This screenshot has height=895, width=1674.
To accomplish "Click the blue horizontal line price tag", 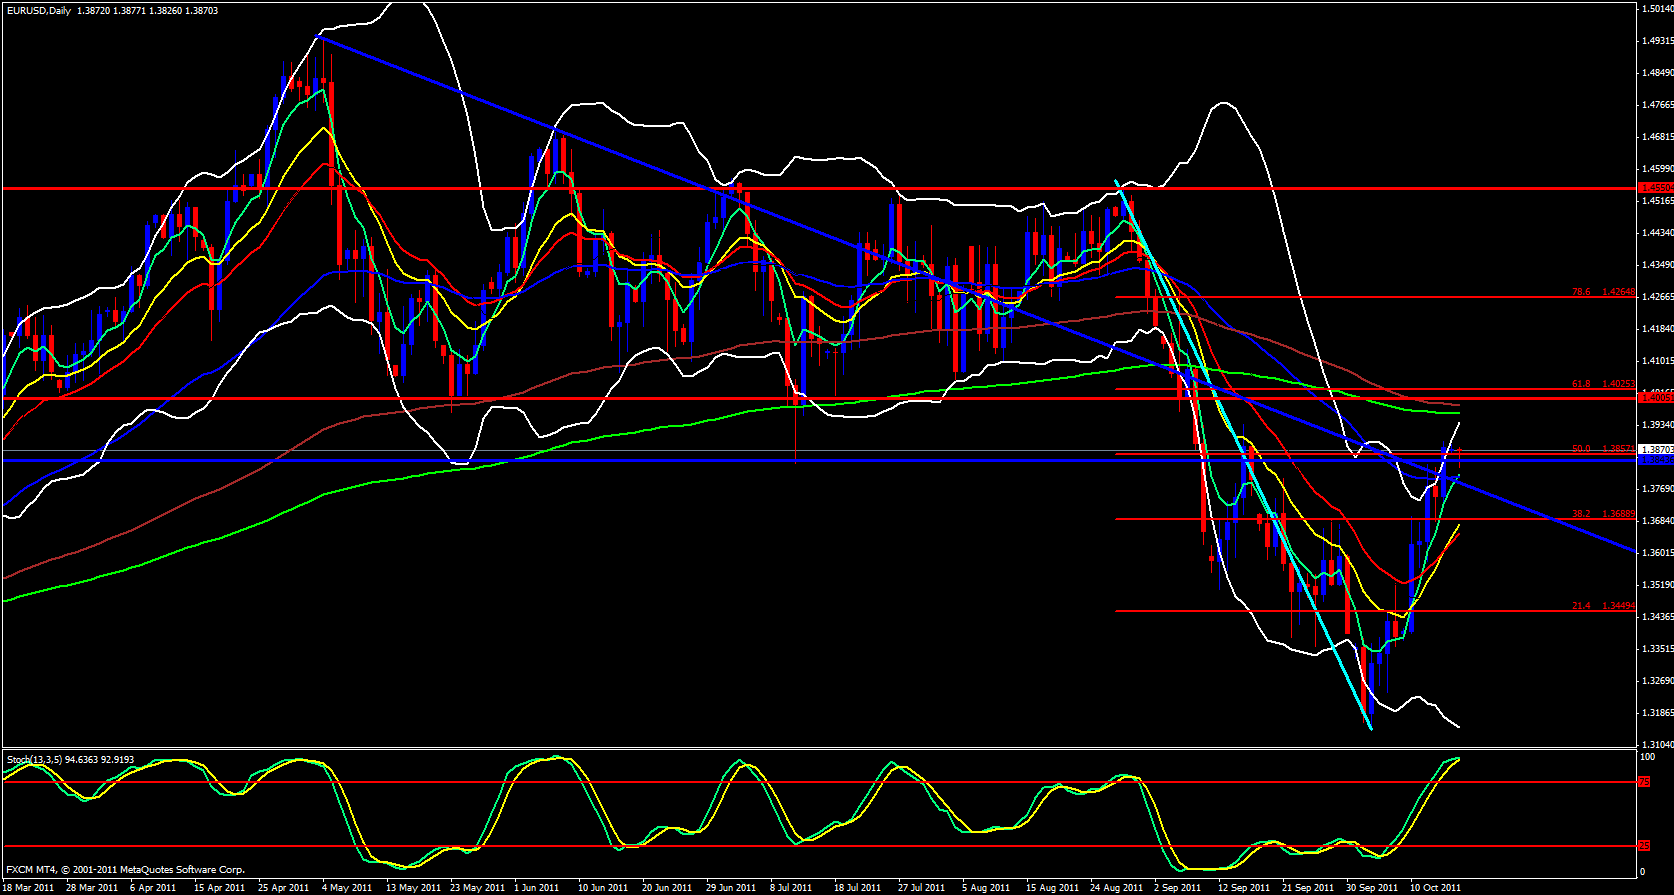I will click(x=1656, y=460).
